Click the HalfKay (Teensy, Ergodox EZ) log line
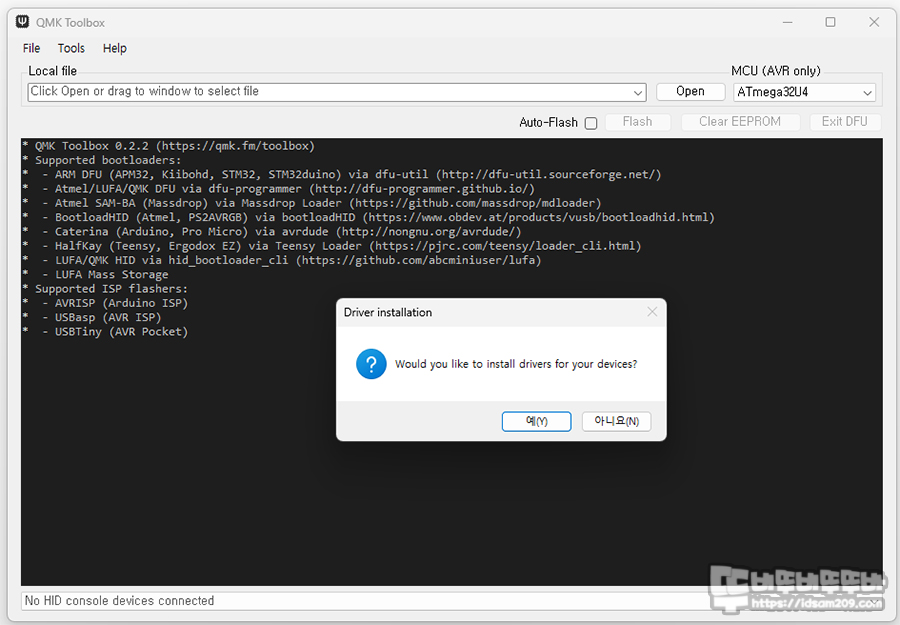 pyautogui.click(x=332, y=246)
